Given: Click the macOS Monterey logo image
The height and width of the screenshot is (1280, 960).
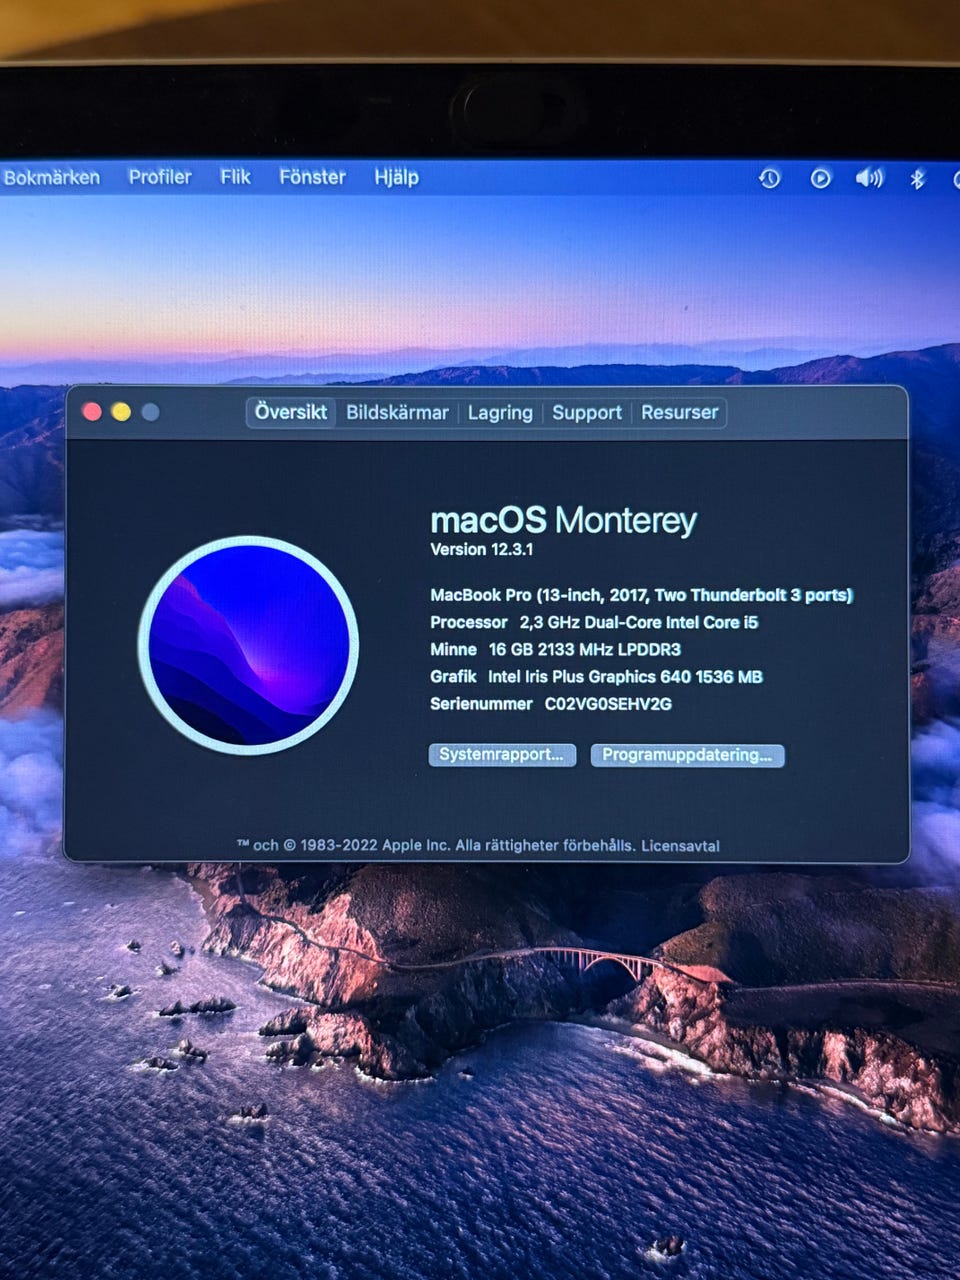Looking at the screenshot, I should click(x=249, y=645).
